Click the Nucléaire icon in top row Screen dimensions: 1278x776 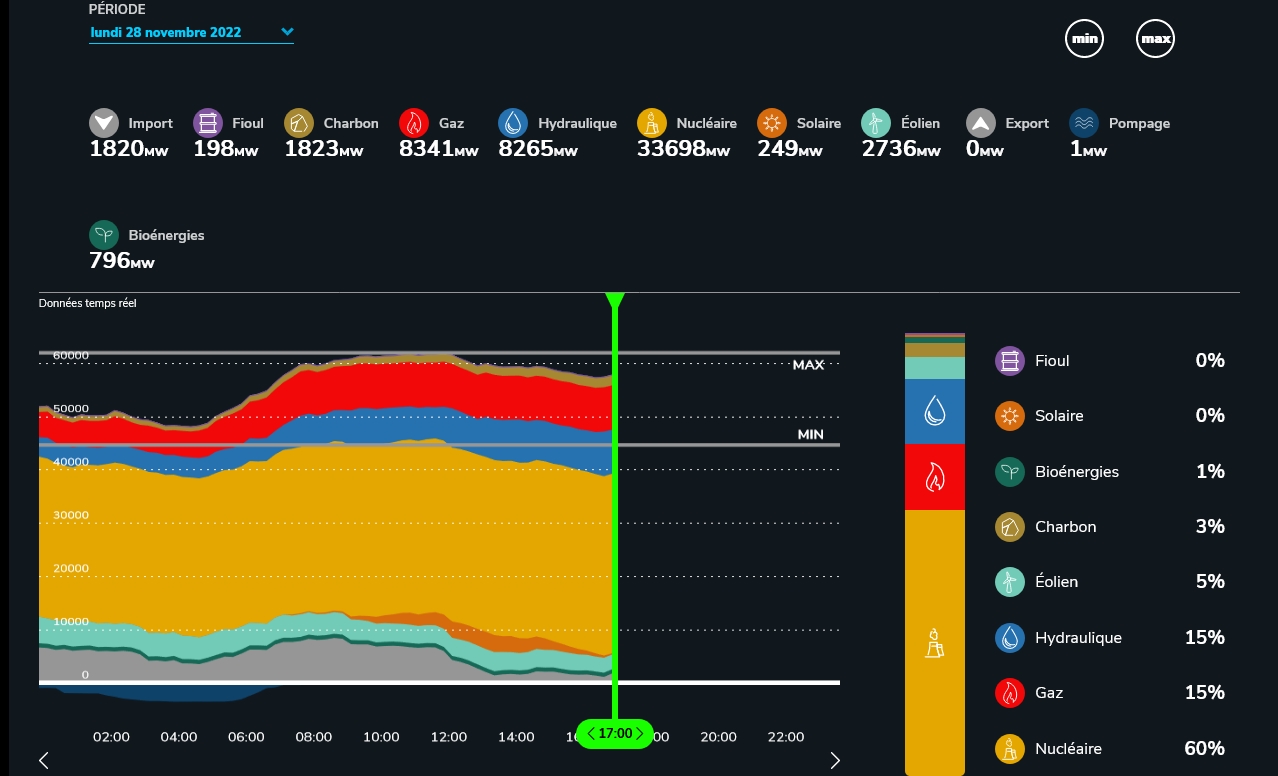point(652,123)
